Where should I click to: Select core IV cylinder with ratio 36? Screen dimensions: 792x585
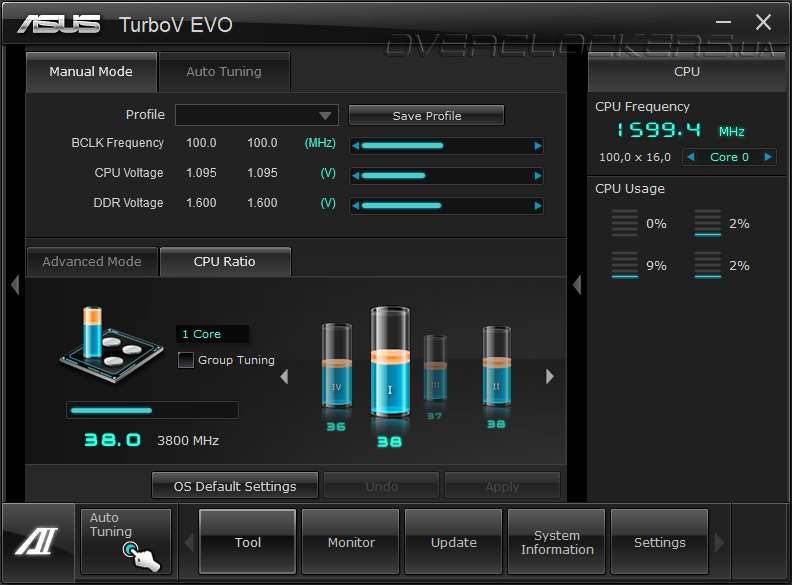(x=336, y=365)
